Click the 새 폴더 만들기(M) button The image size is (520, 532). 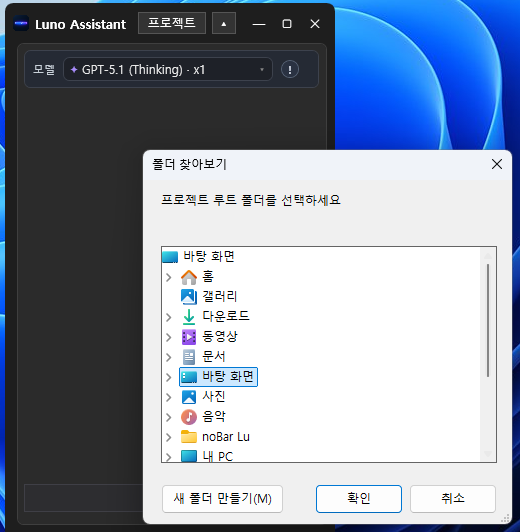pyautogui.click(x=223, y=499)
